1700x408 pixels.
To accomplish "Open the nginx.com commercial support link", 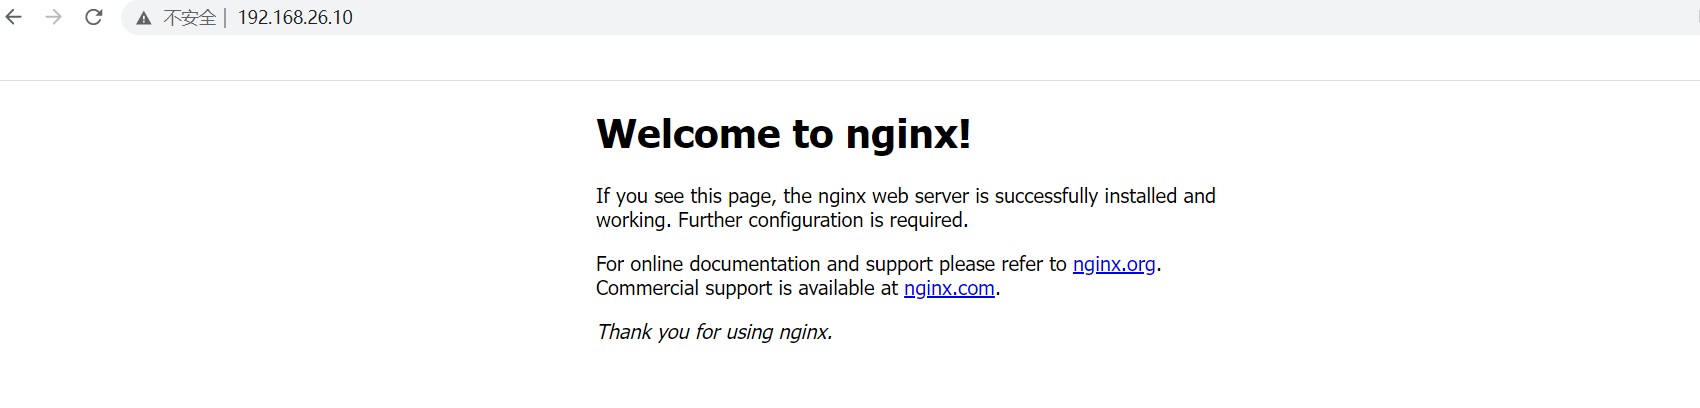I will click(x=949, y=288).
